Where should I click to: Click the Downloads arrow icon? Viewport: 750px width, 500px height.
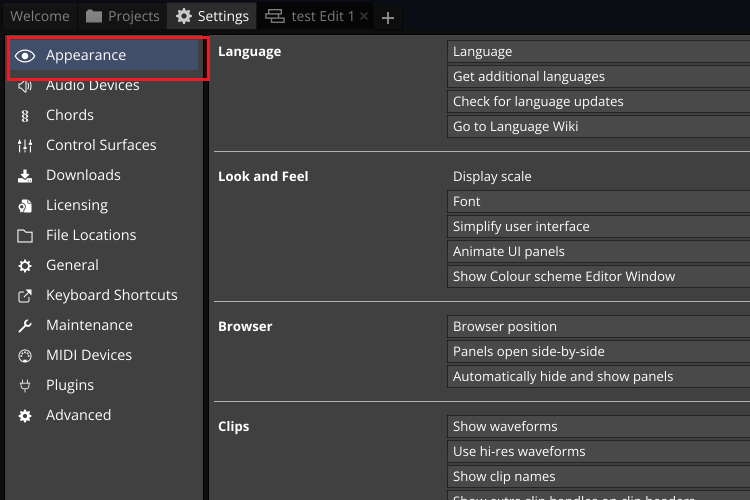tap(25, 176)
